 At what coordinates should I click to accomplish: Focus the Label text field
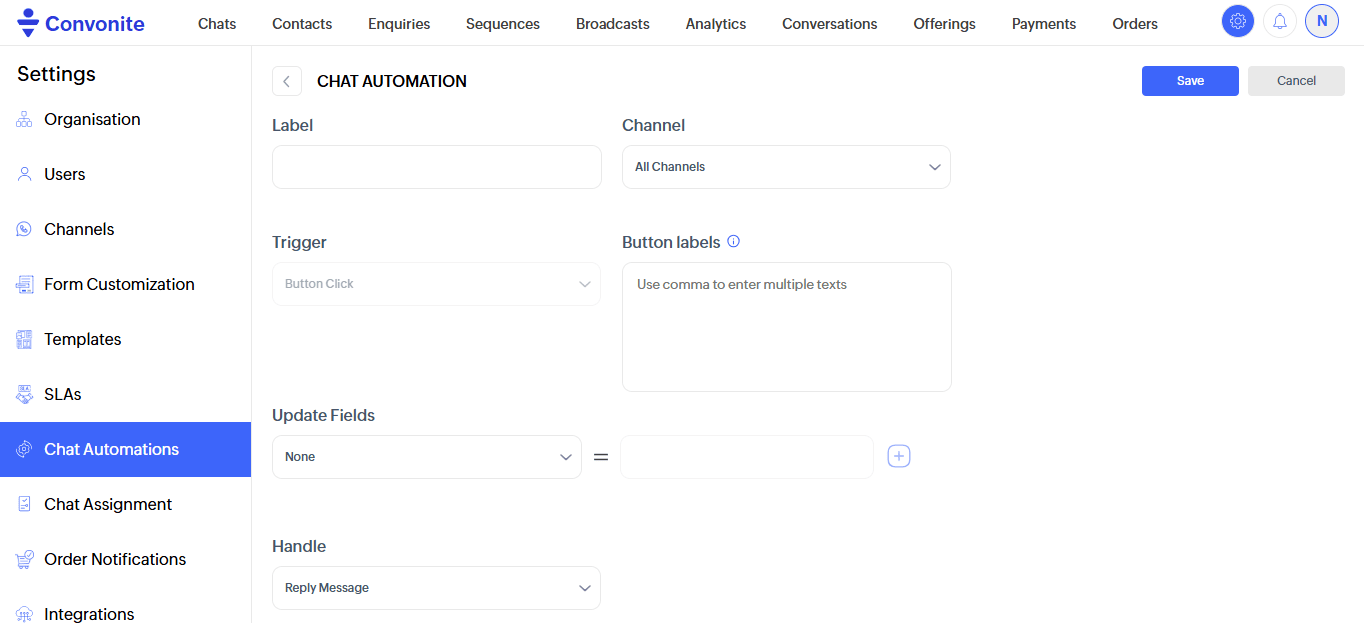coord(437,167)
